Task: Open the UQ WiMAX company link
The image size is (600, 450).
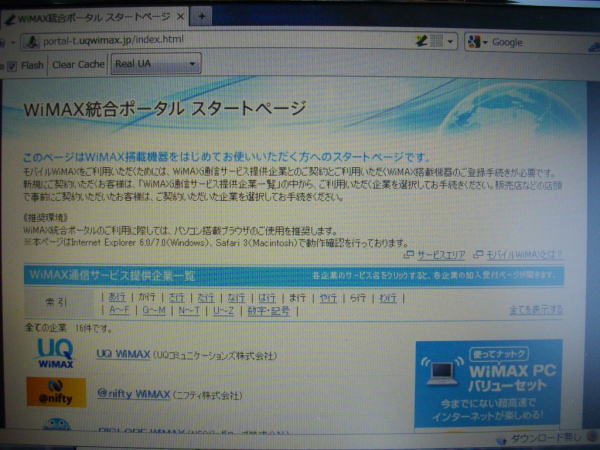Action: [123, 354]
